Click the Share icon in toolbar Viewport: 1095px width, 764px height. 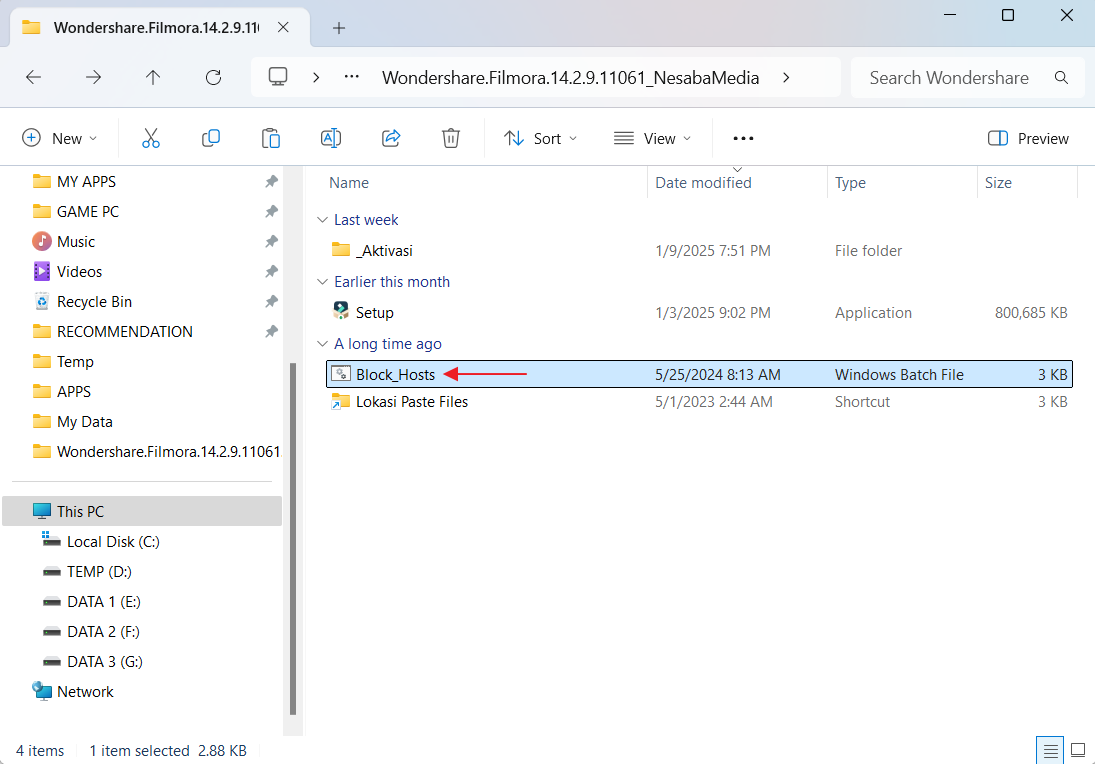[x=391, y=139]
